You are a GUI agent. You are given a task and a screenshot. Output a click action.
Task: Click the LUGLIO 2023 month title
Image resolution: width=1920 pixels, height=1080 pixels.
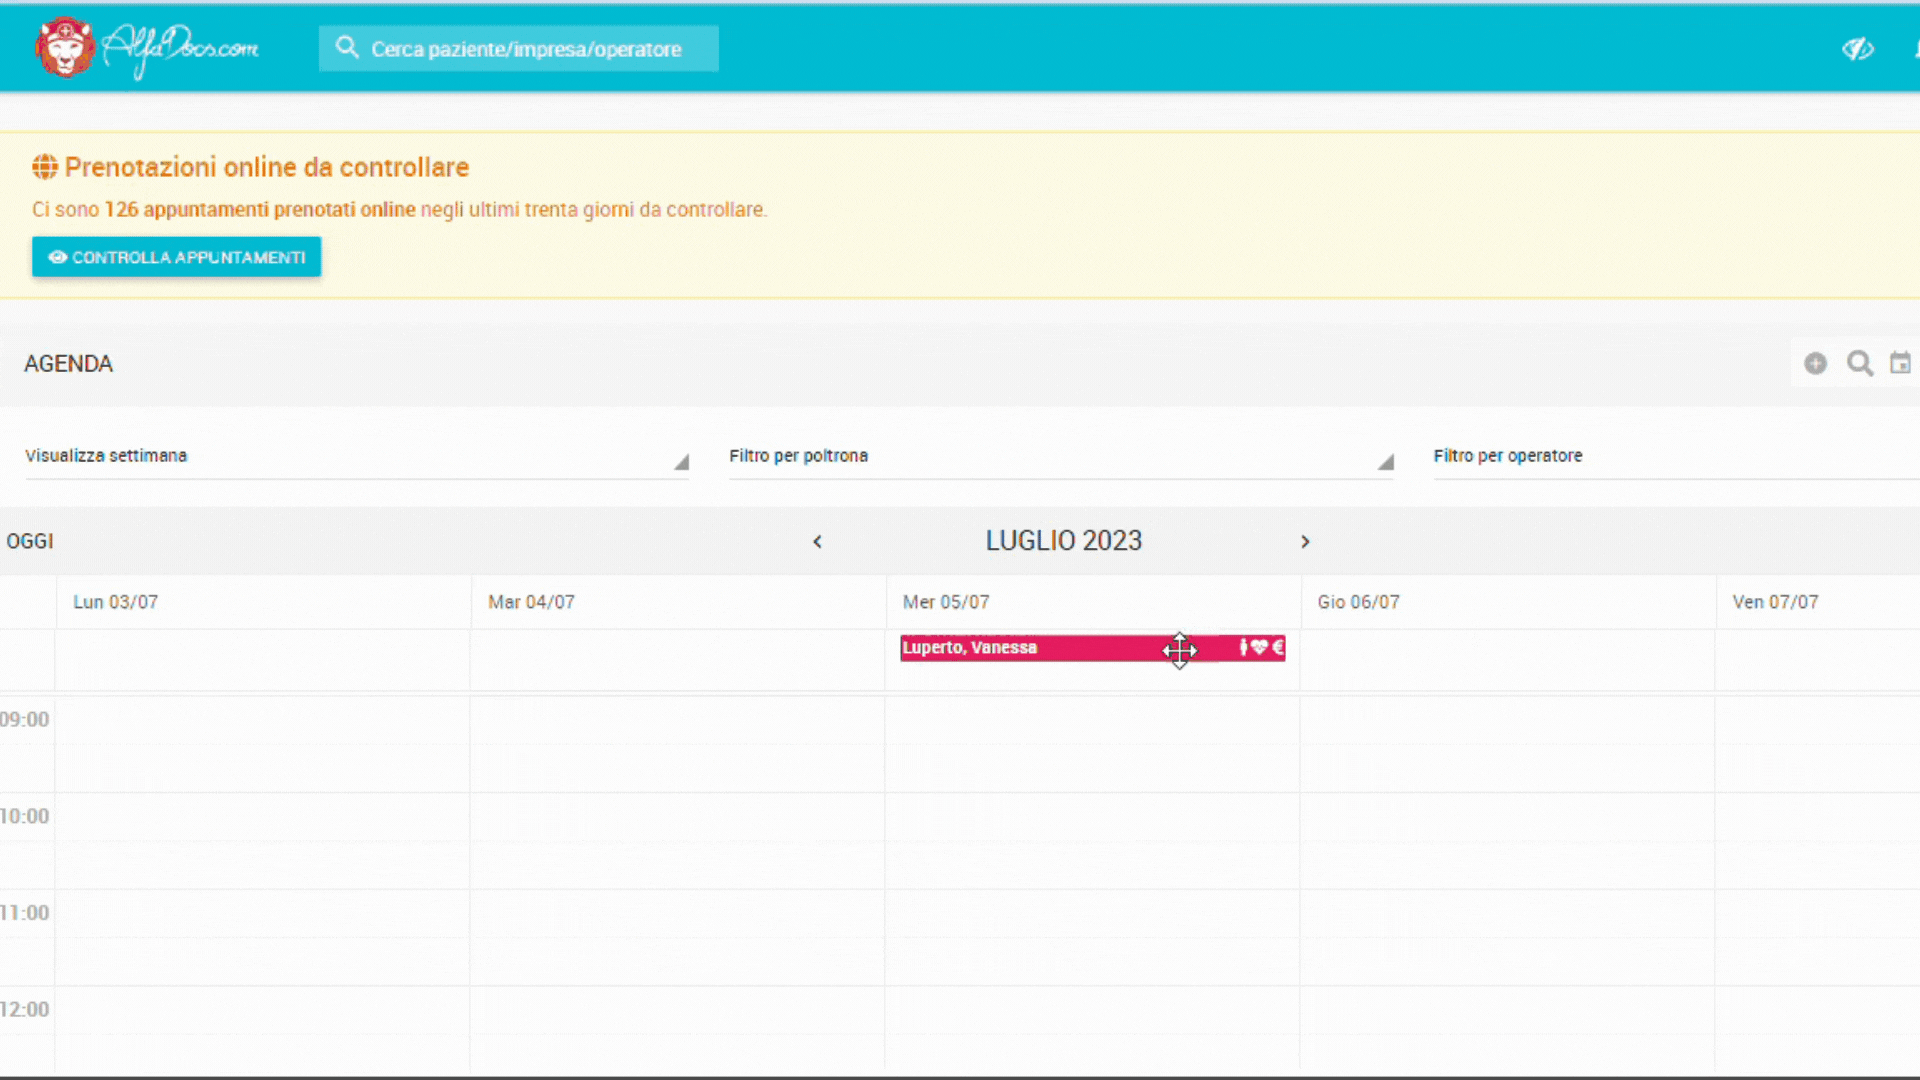1063,541
